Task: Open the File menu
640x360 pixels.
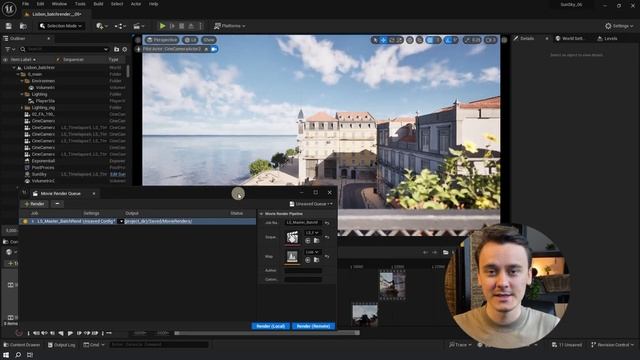Action: click(x=25, y=4)
